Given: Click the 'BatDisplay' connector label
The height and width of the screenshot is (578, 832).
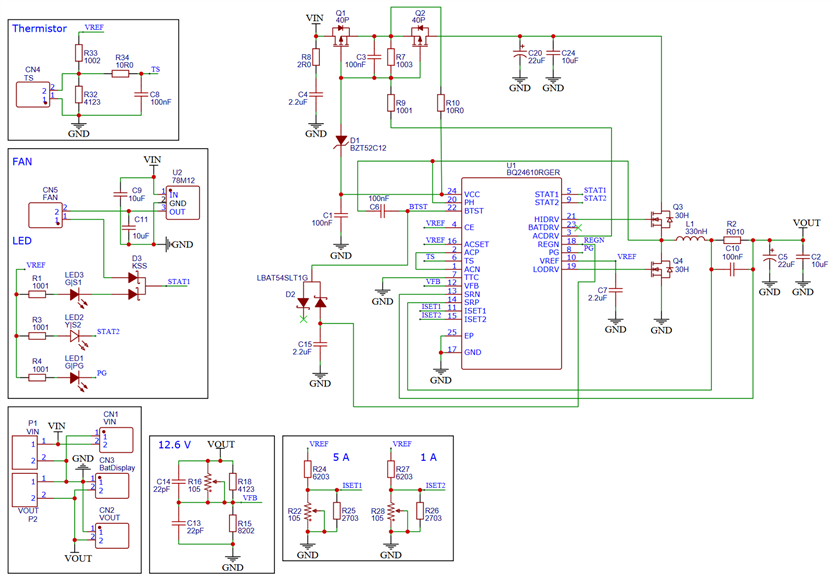Looking at the screenshot, I should click(117, 468).
